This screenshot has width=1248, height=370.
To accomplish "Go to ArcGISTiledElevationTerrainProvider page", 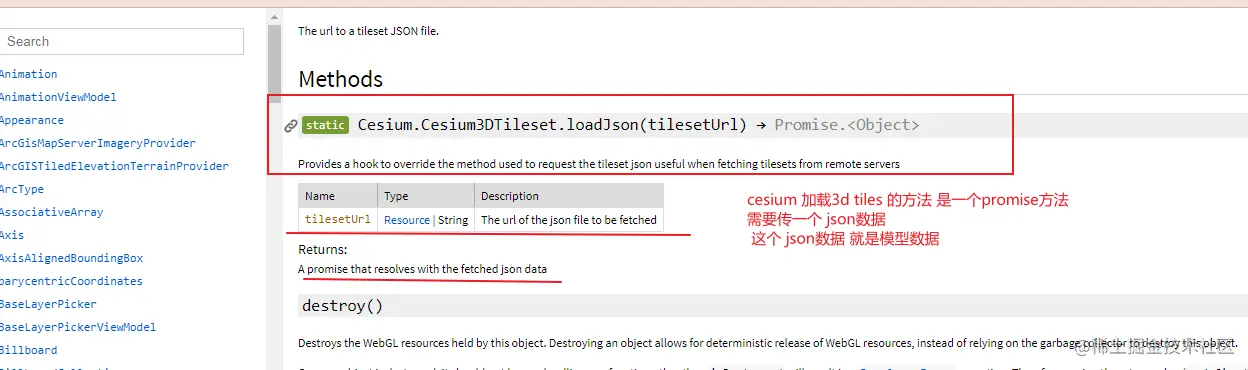I will click(114, 166).
